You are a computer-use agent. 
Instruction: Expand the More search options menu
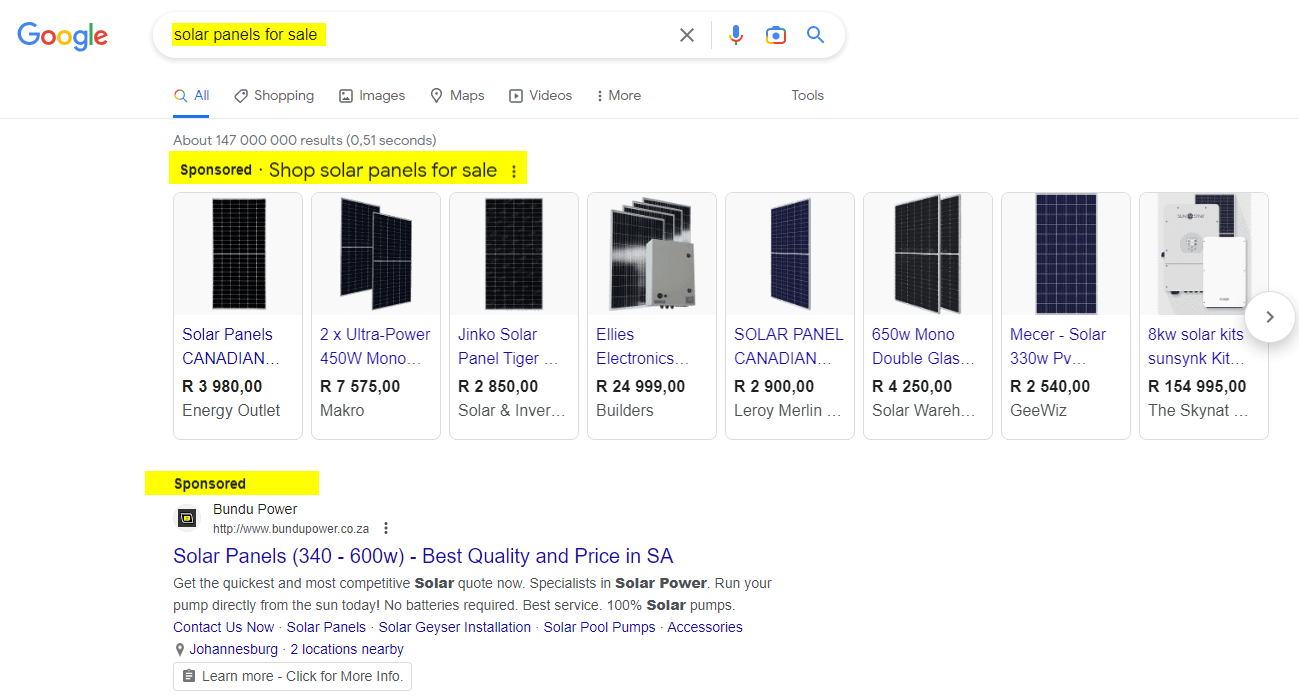[618, 96]
